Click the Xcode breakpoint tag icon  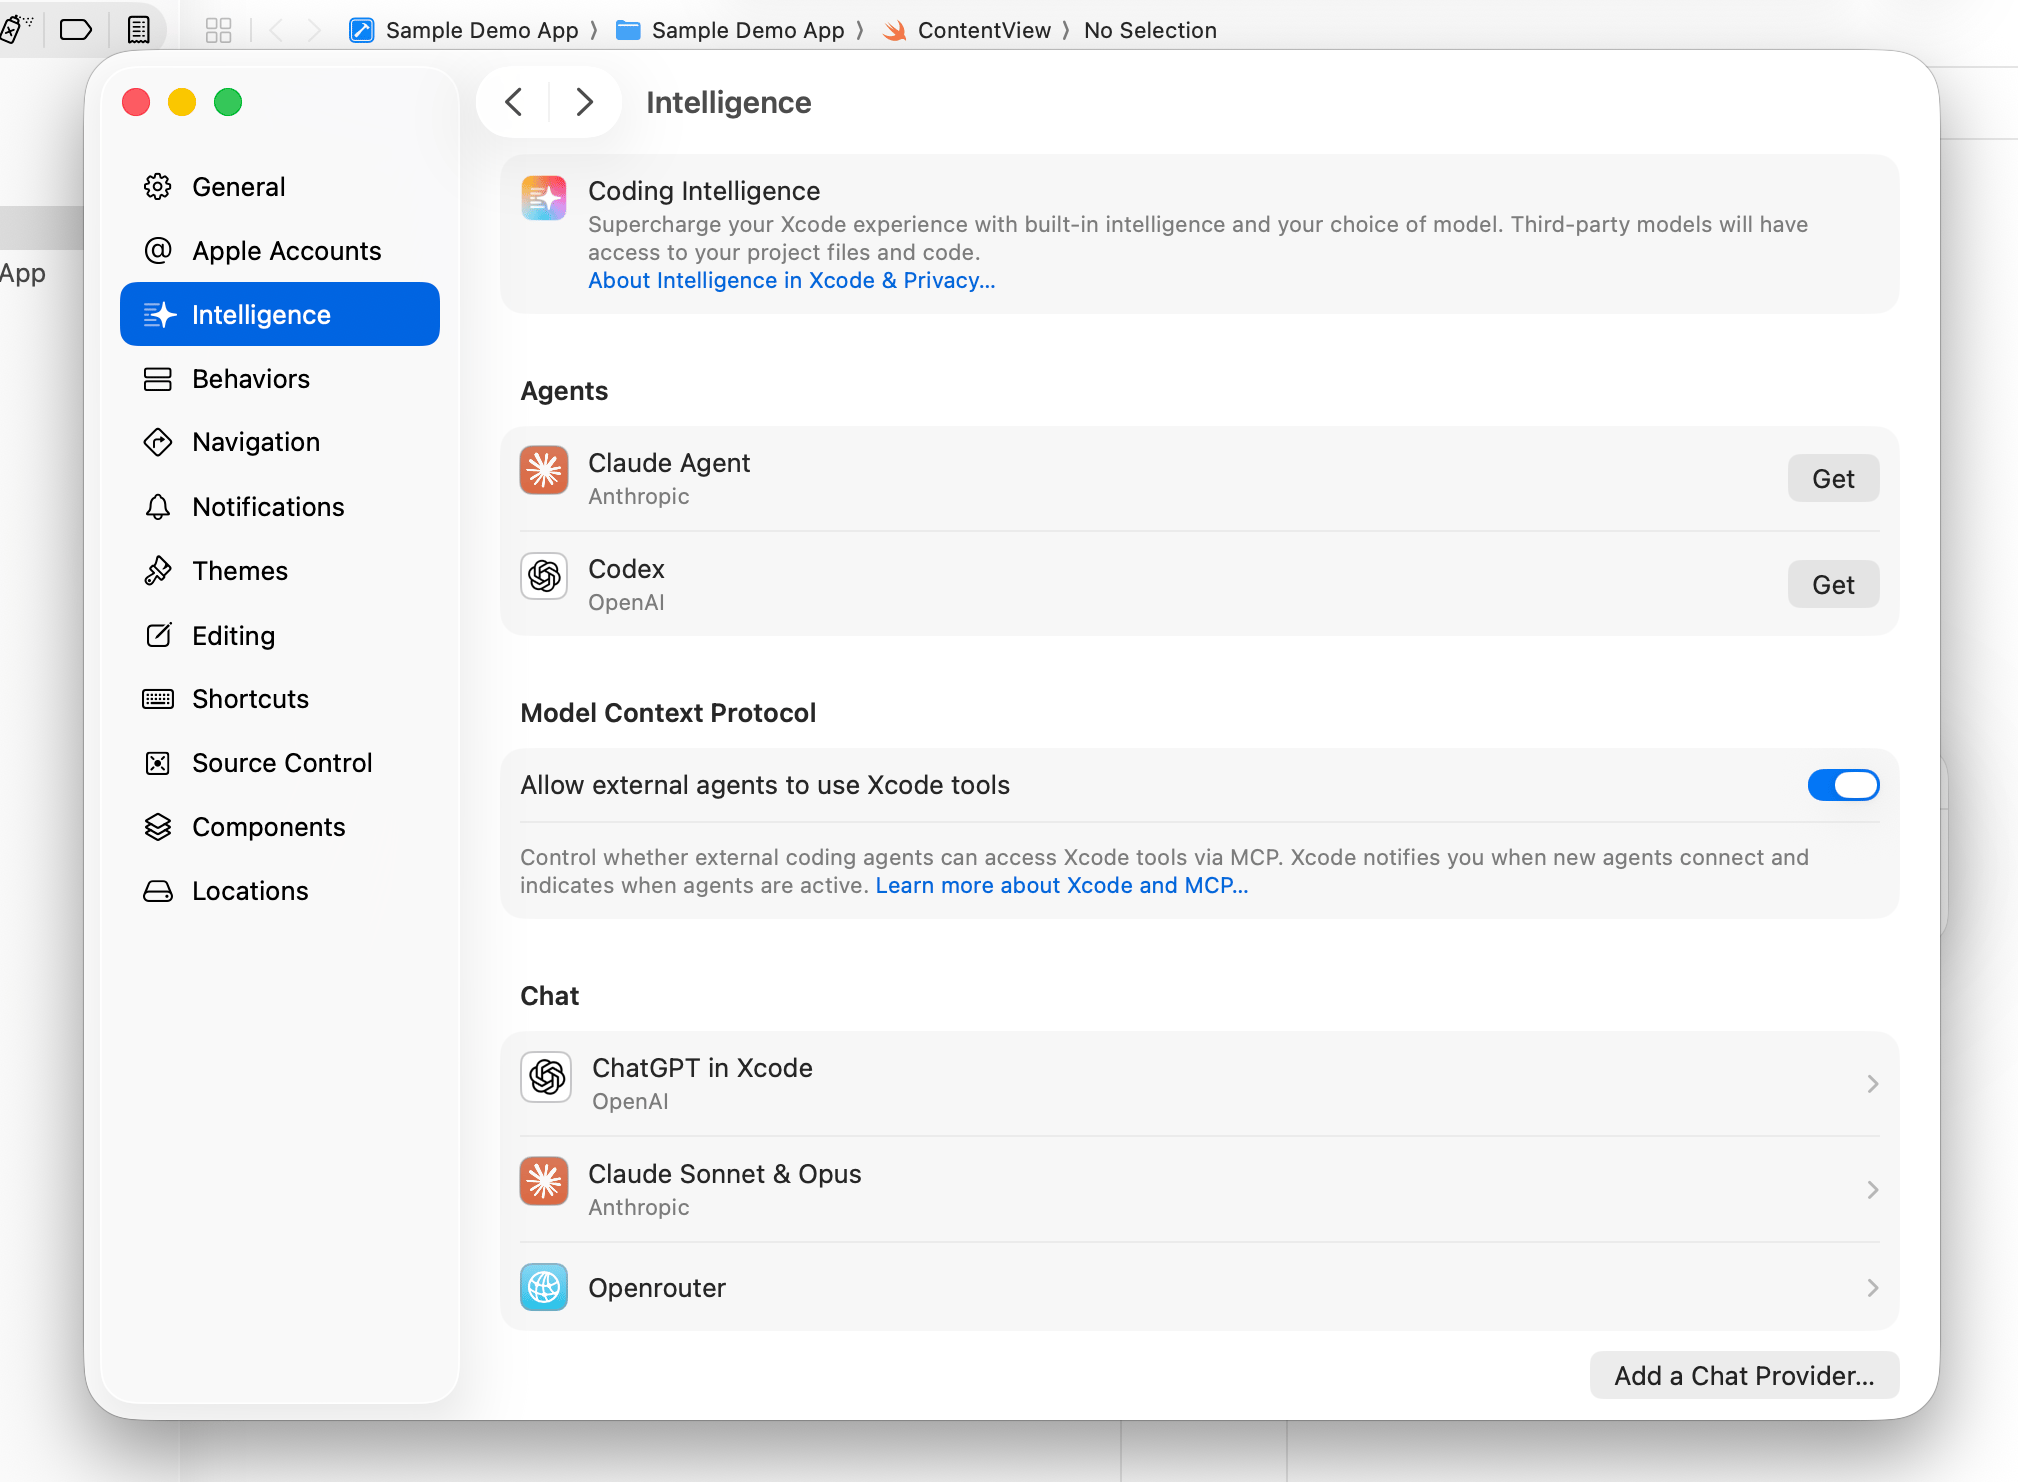(76, 30)
